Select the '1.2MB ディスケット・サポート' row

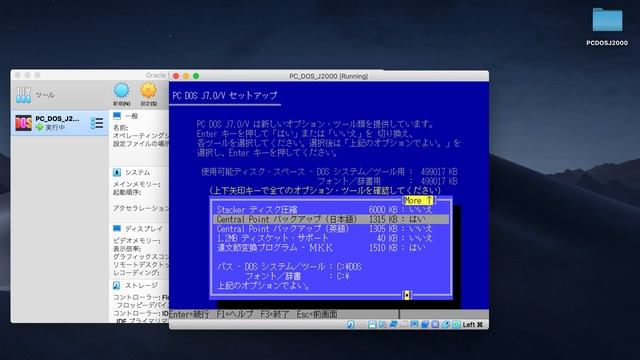(x=331, y=238)
